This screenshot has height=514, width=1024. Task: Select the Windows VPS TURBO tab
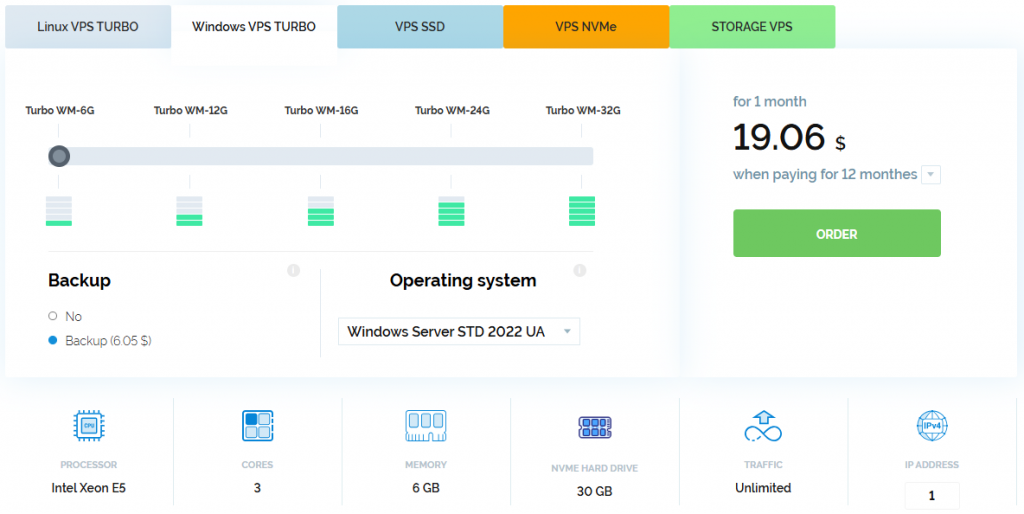pos(254,27)
